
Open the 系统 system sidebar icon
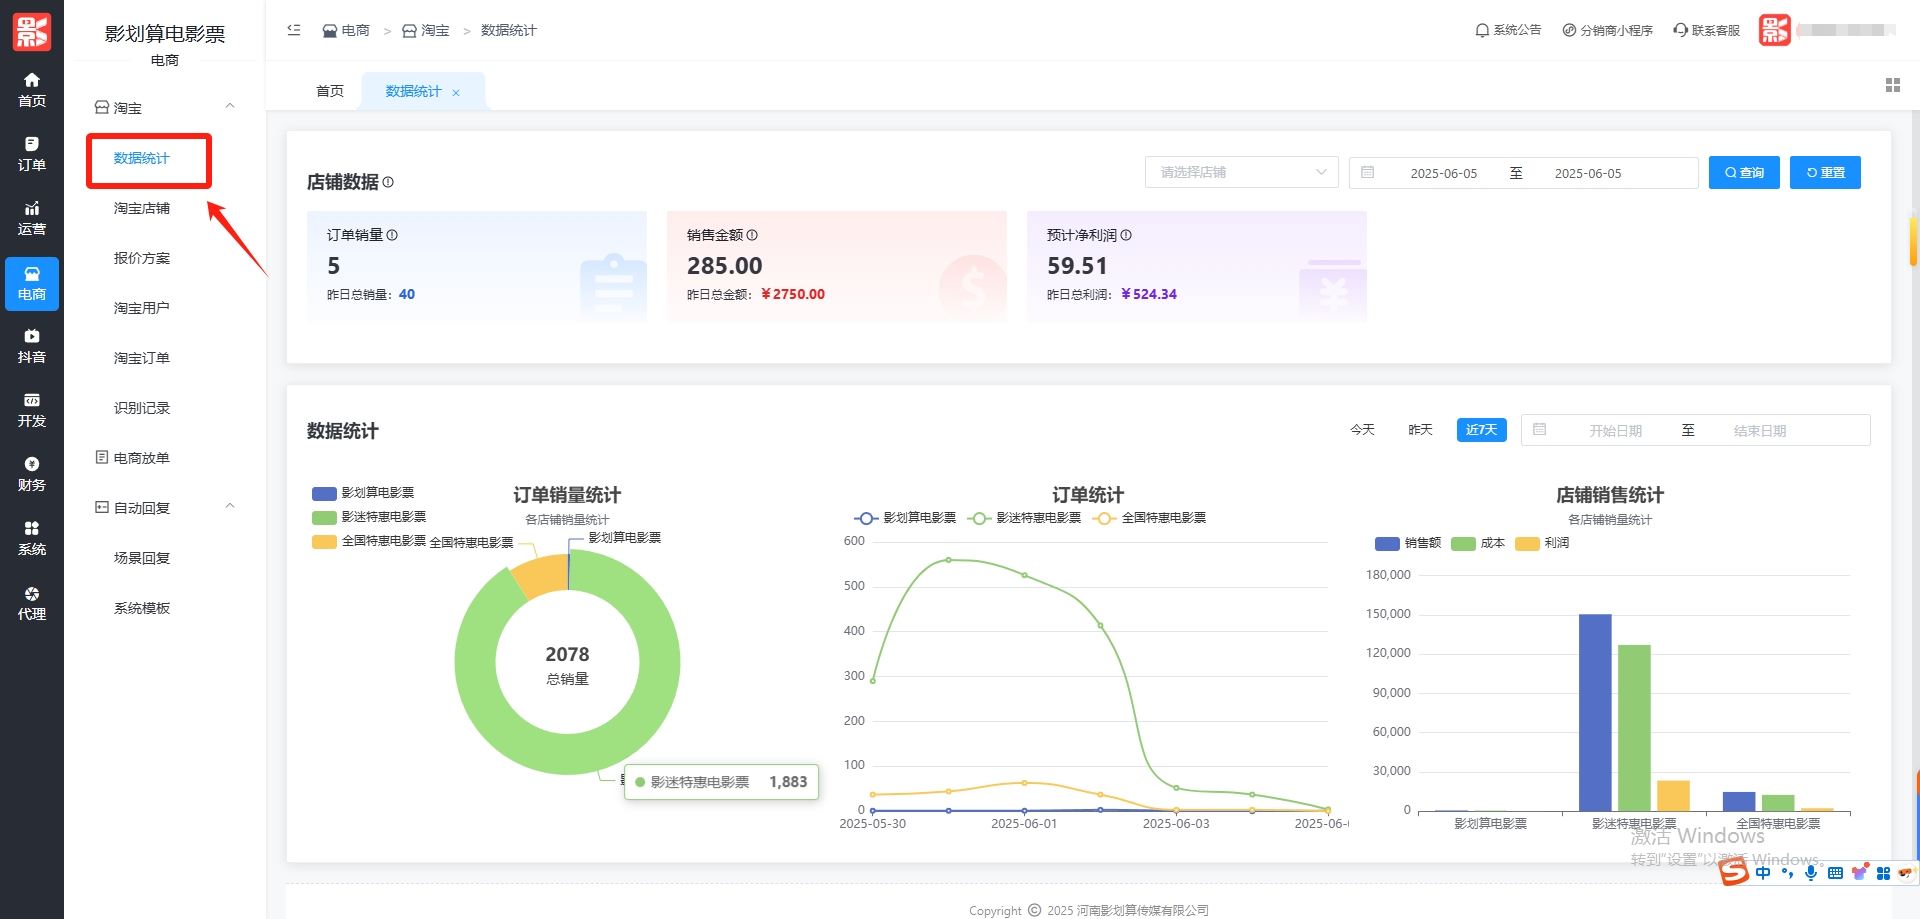click(x=32, y=538)
